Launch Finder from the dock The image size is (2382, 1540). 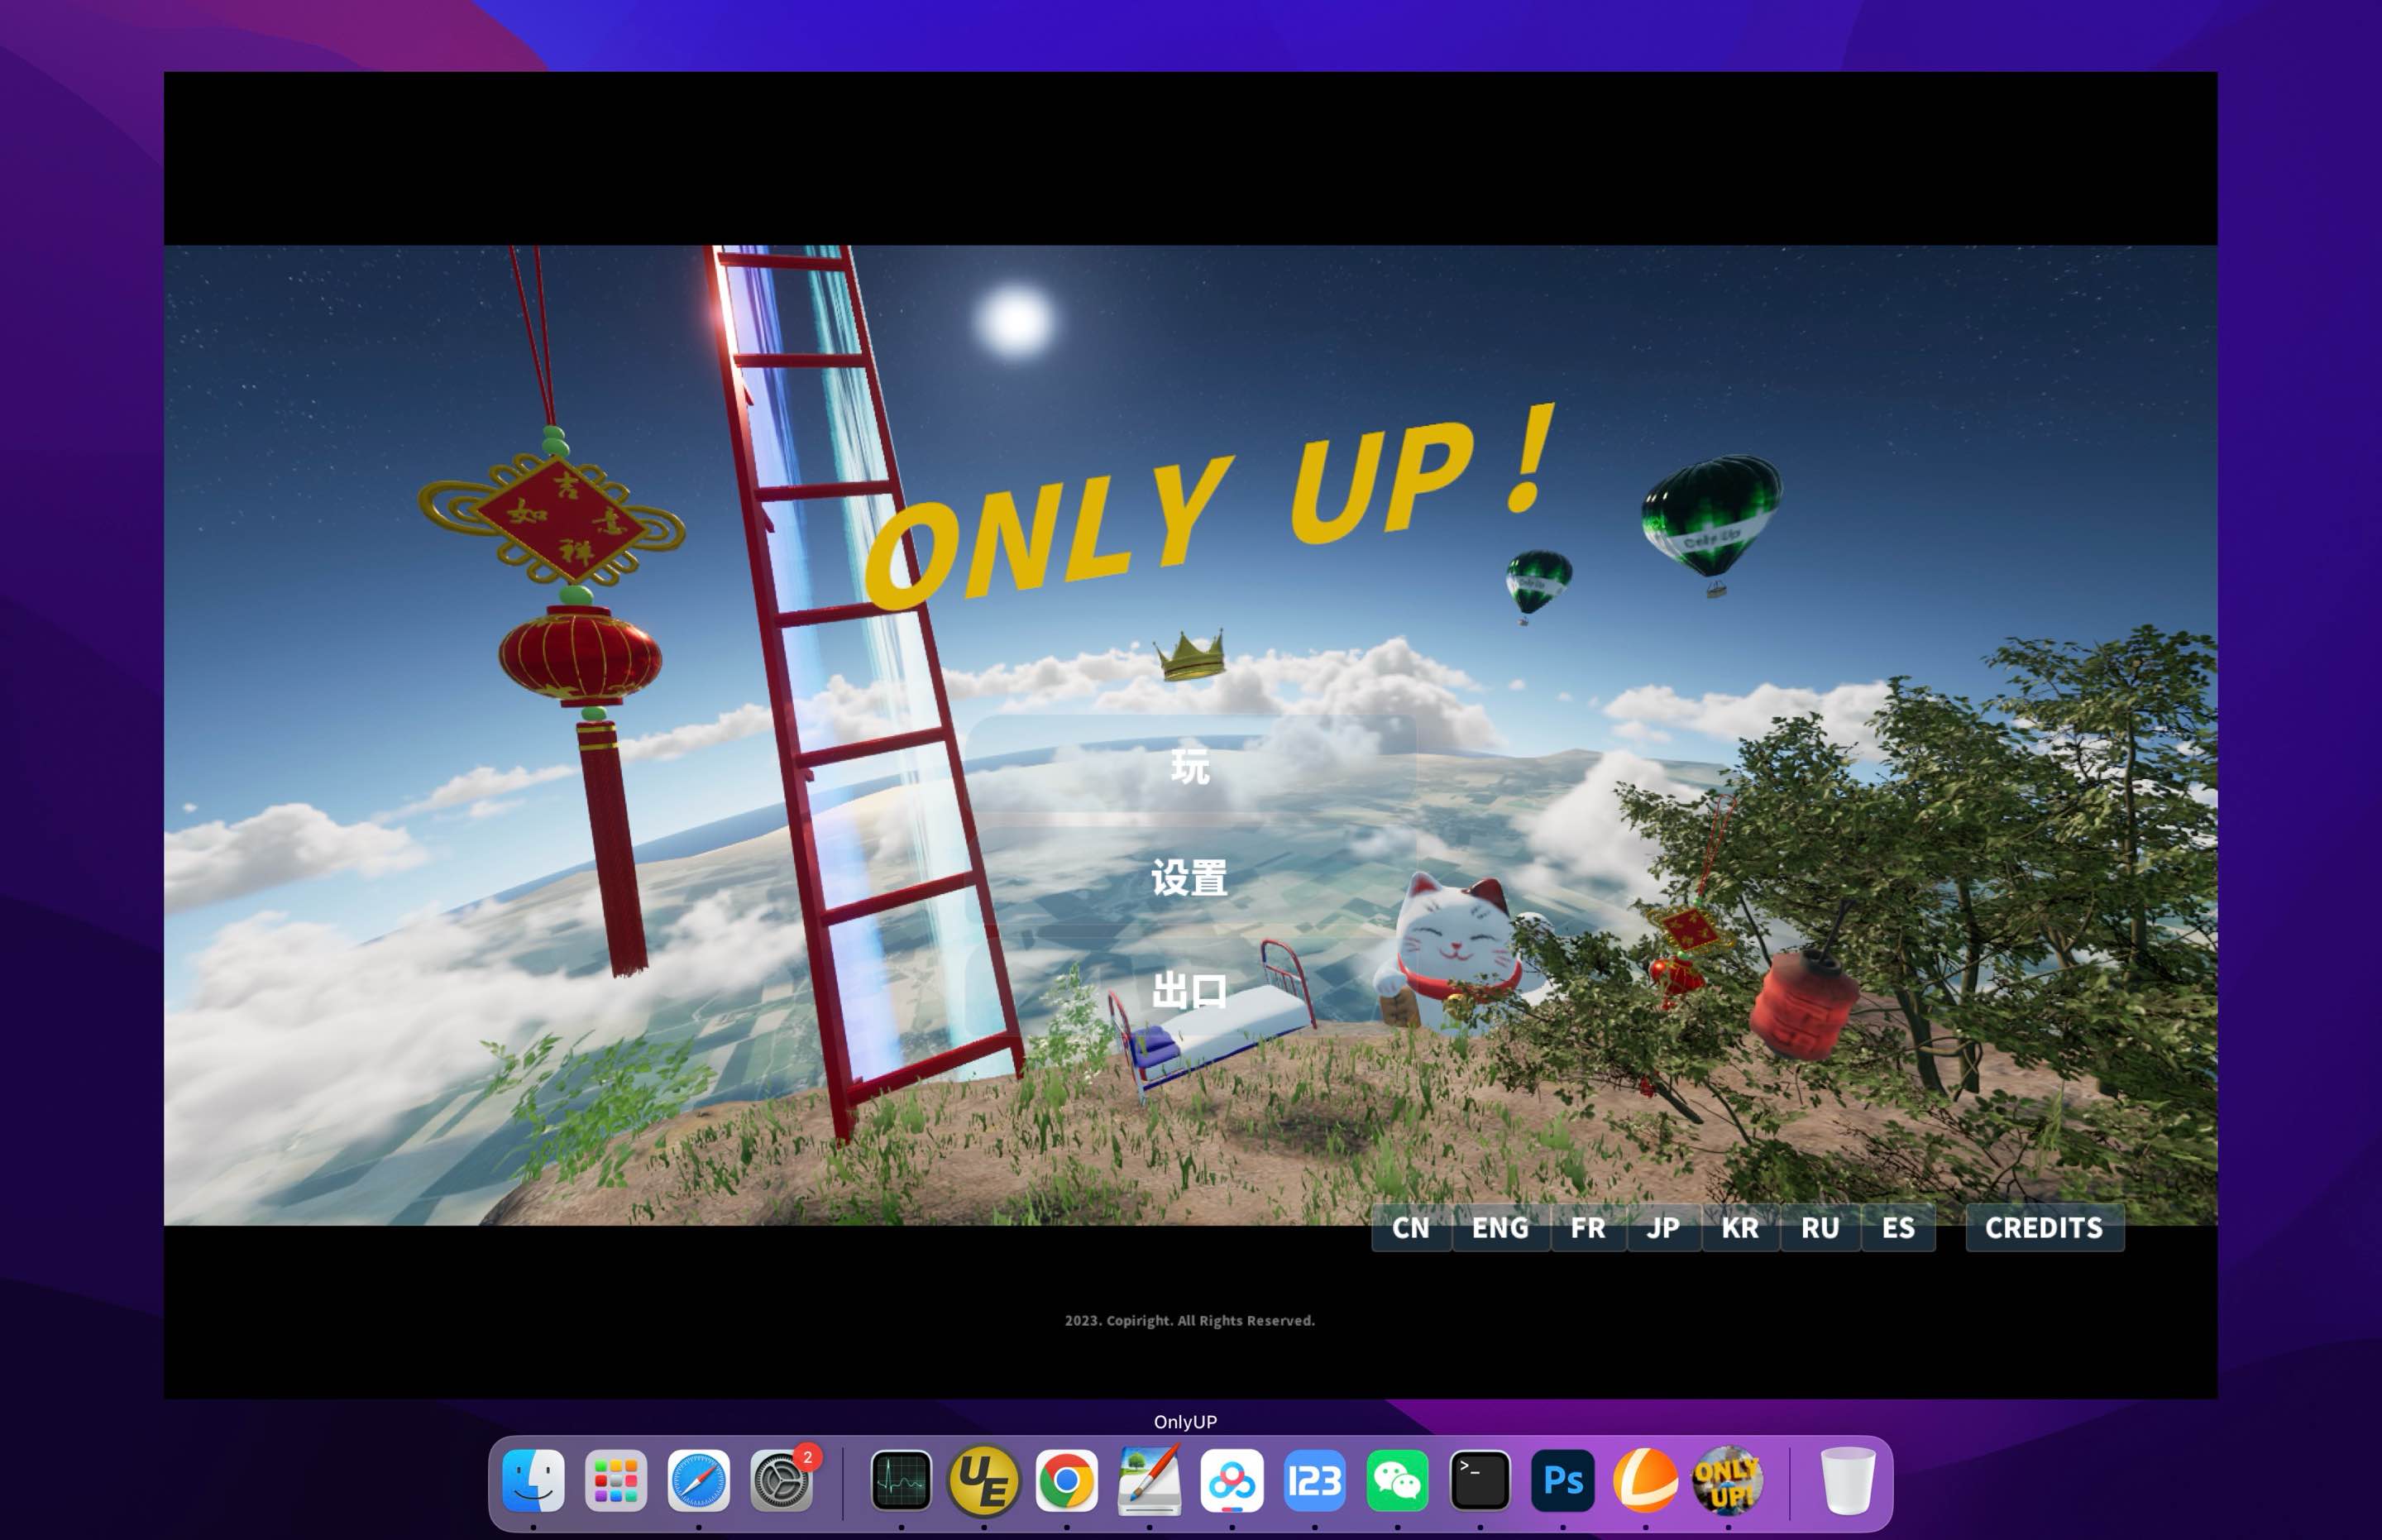click(537, 1483)
